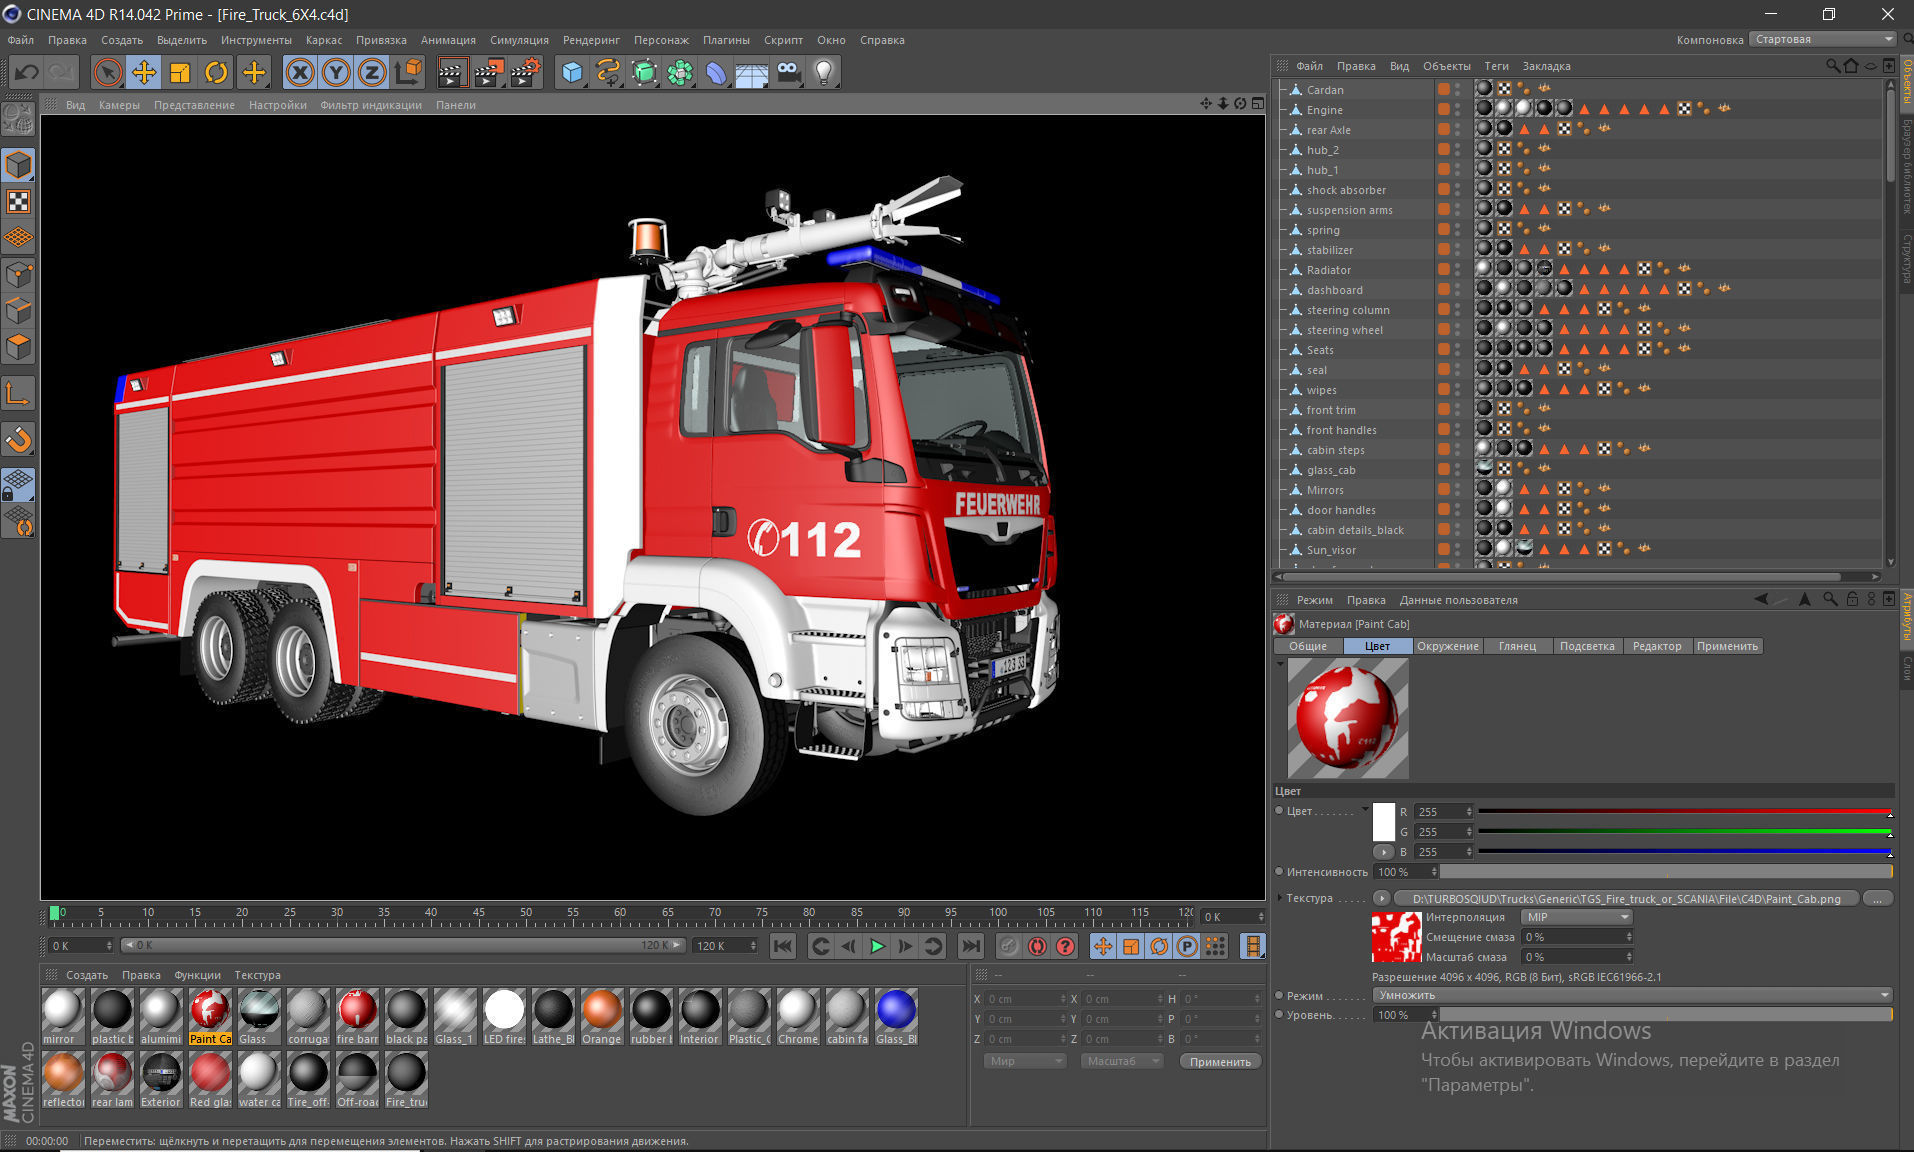Image resolution: width=1914 pixels, height=1152 pixels.
Task: Switch to Edges mode
Action: point(18,310)
